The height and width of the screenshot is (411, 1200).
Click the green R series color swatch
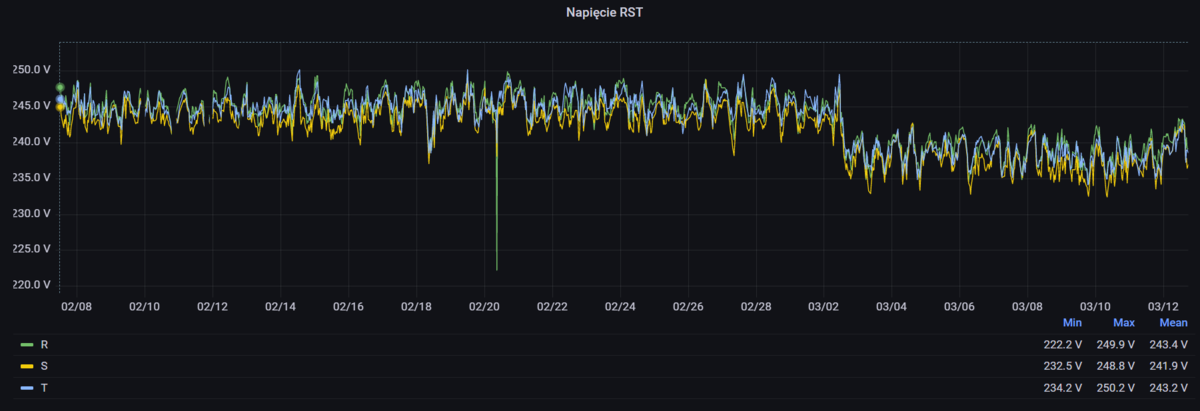[x=27, y=345]
